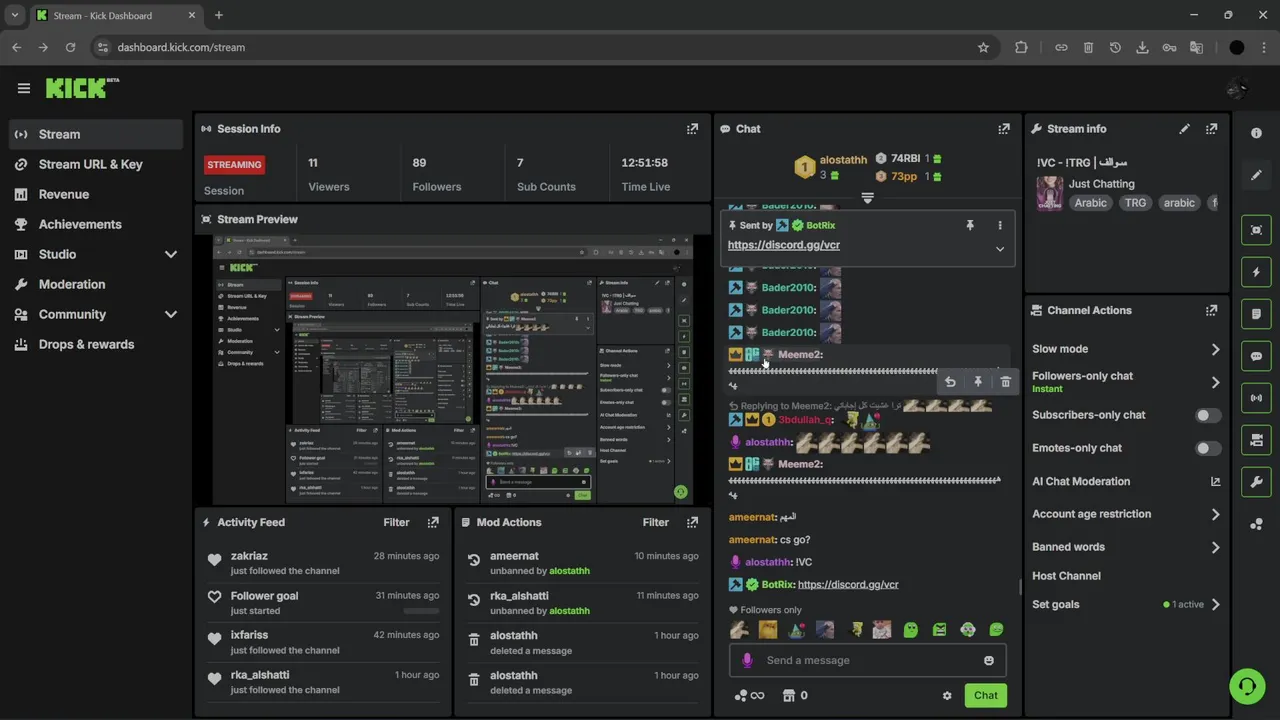Viewport: 1280px width, 720px height.
Task: Click the TRG tag chip
Action: pos(1135,203)
